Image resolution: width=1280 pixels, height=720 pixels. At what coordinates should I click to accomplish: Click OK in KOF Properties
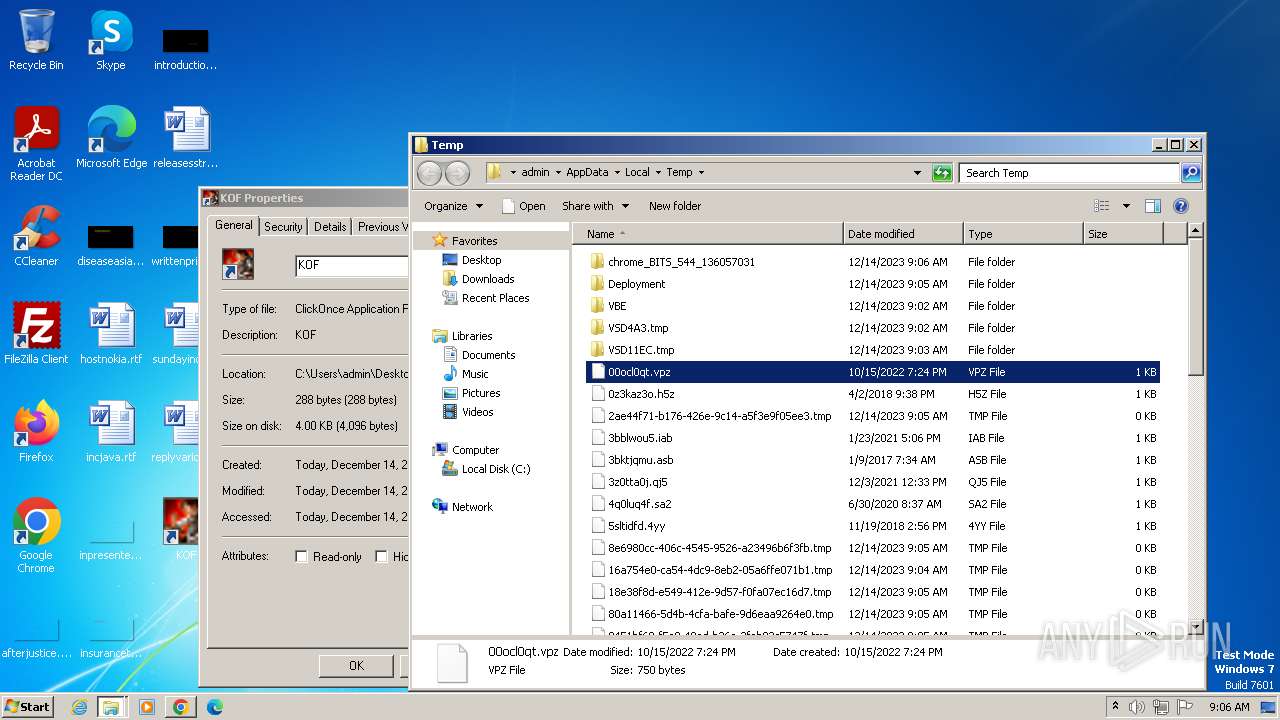click(x=356, y=665)
